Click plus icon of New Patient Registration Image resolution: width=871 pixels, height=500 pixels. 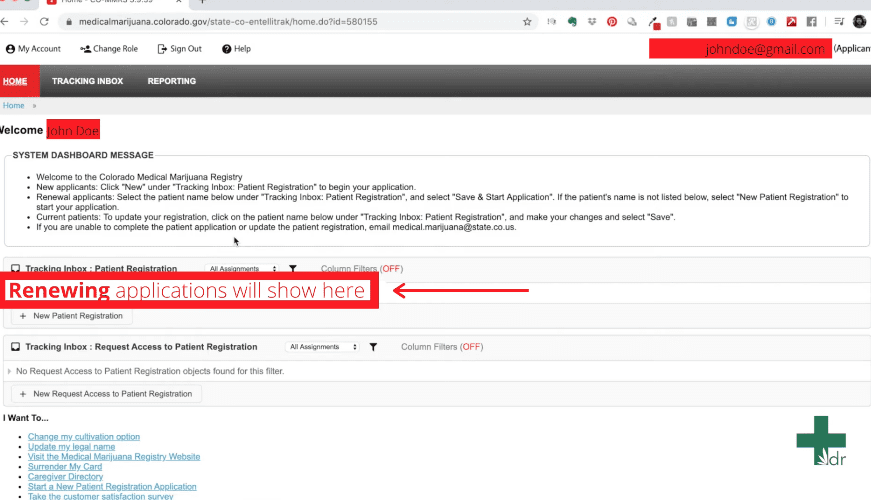(23, 316)
